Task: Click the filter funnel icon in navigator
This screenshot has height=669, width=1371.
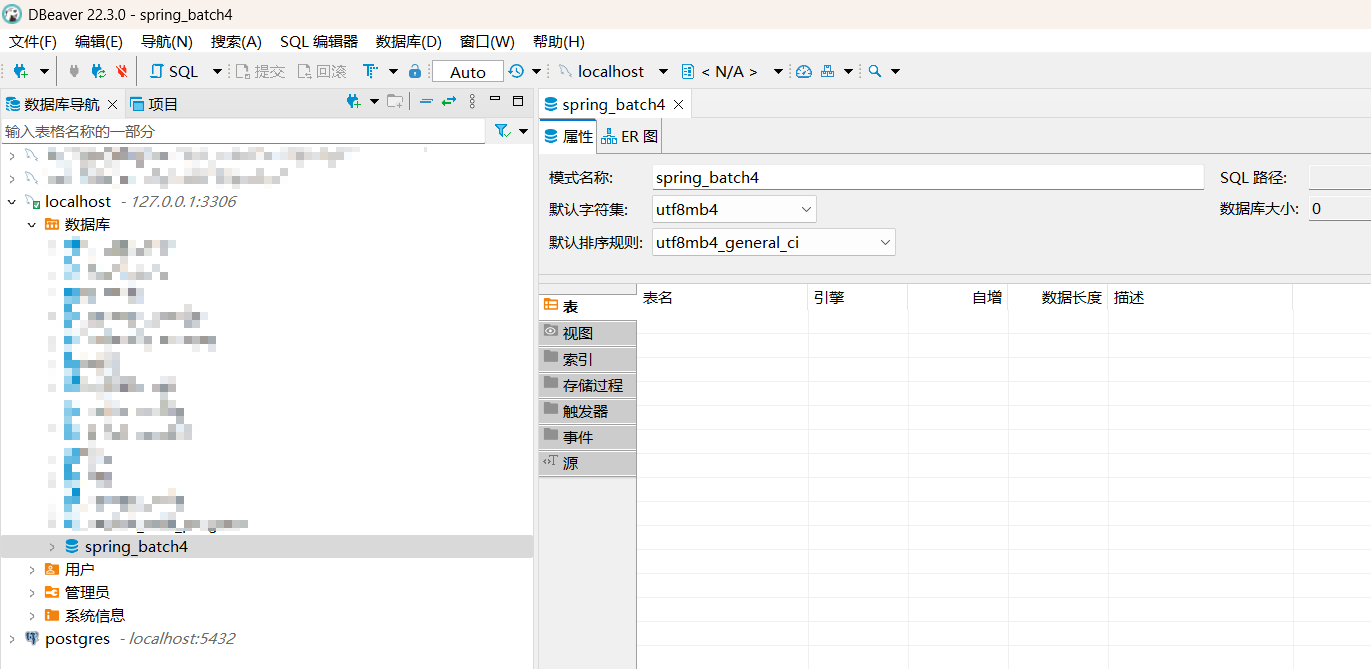Action: 503,131
